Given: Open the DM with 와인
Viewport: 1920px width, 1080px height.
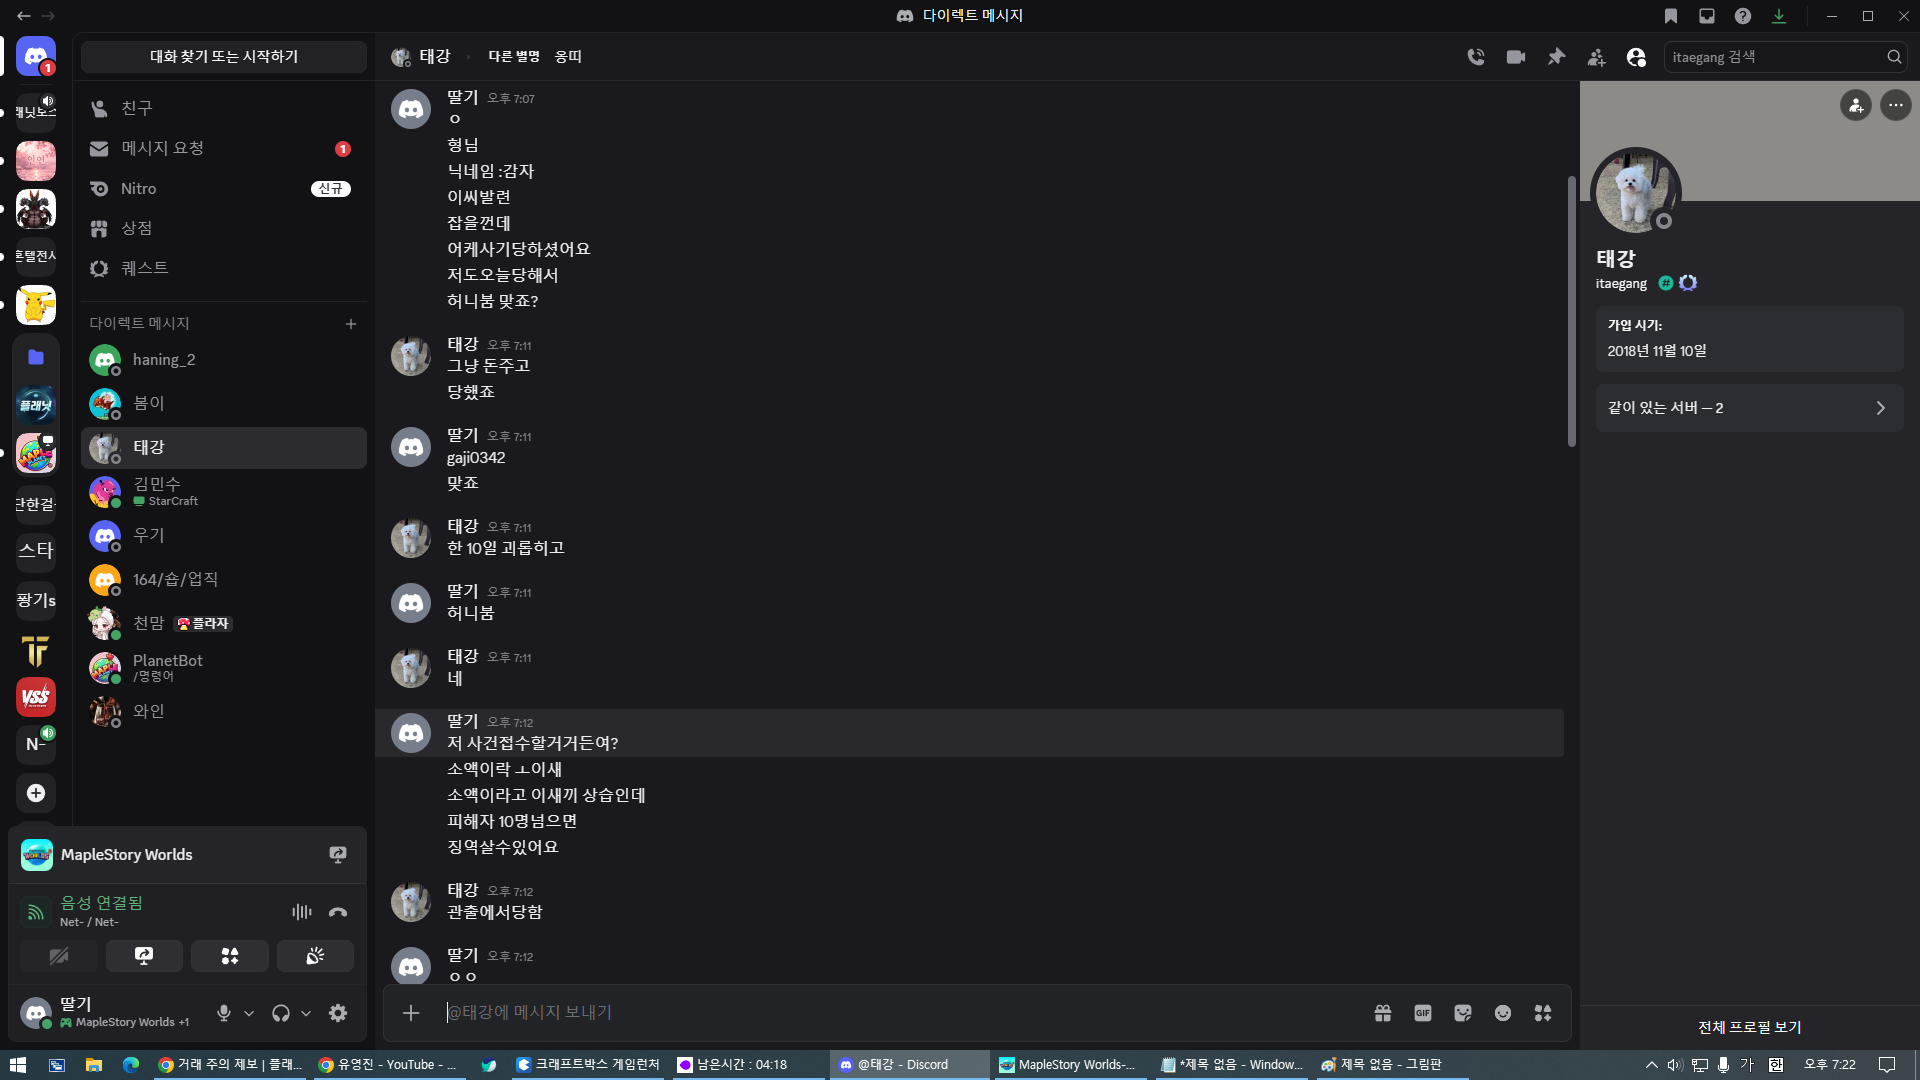Looking at the screenshot, I should click(224, 711).
